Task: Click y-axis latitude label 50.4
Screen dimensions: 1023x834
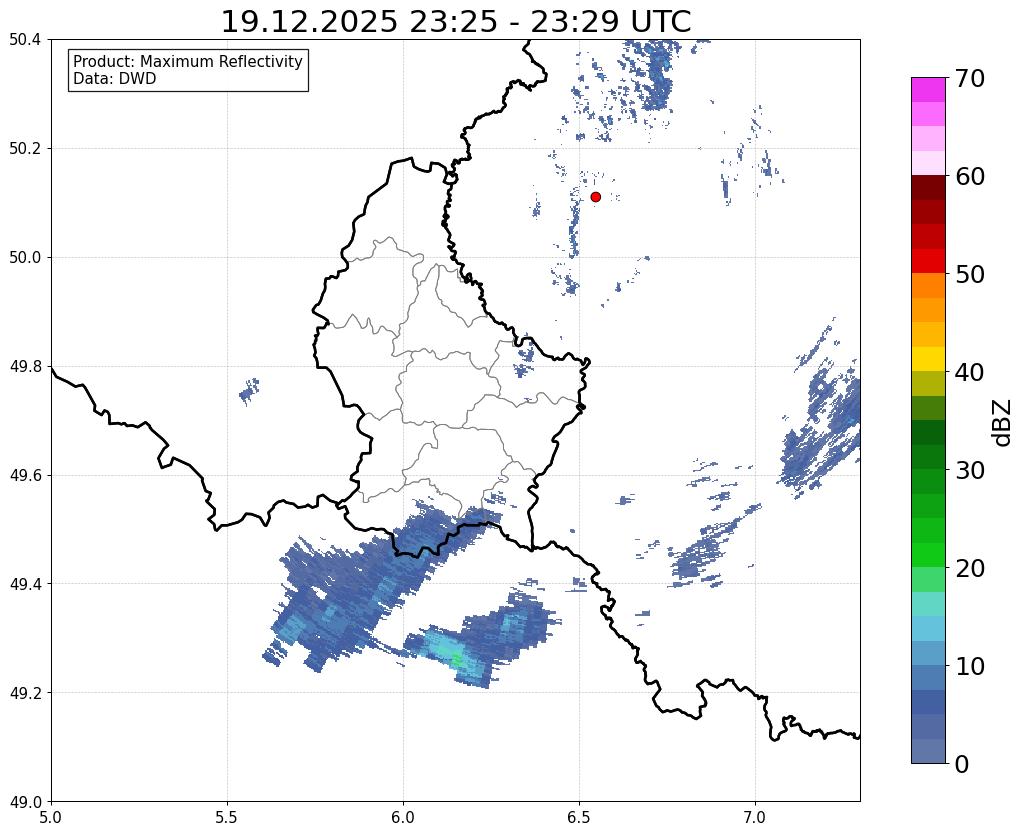Action: [x=25, y=40]
